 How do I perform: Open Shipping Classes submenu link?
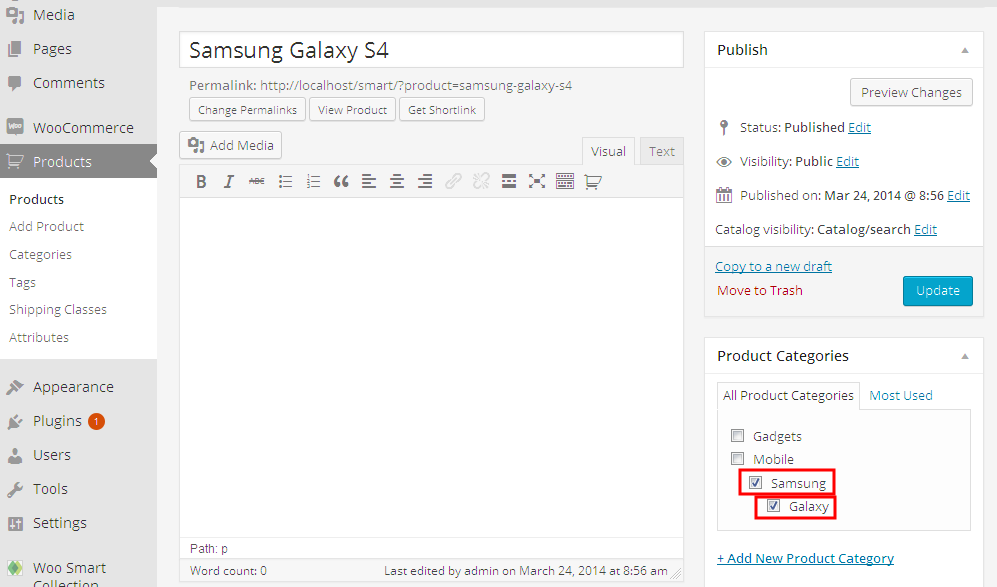point(58,310)
